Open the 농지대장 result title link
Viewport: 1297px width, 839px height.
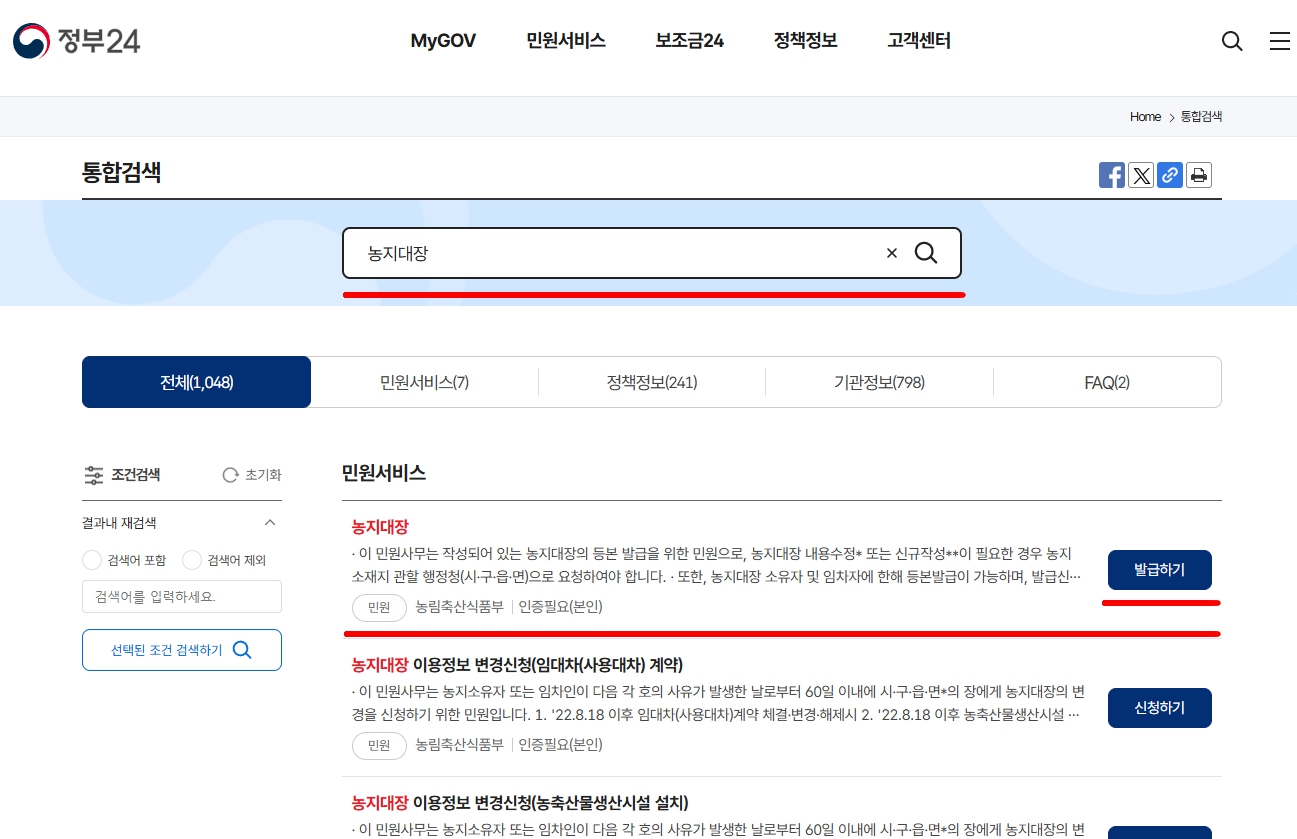tap(380, 527)
